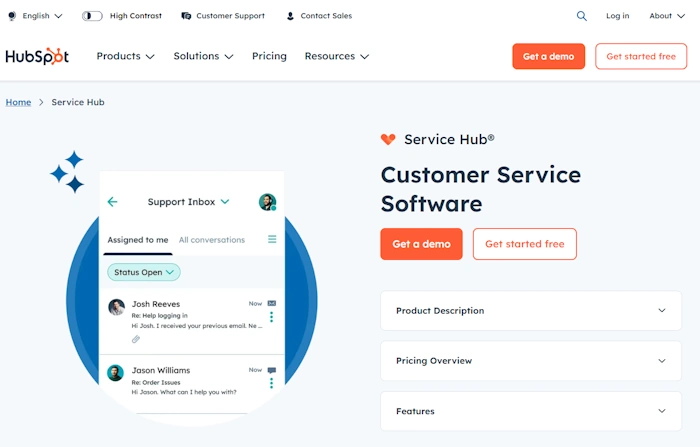The image size is (700, 447).
Task: Click the user avatar in Support Inbox header
Action: 267,202
